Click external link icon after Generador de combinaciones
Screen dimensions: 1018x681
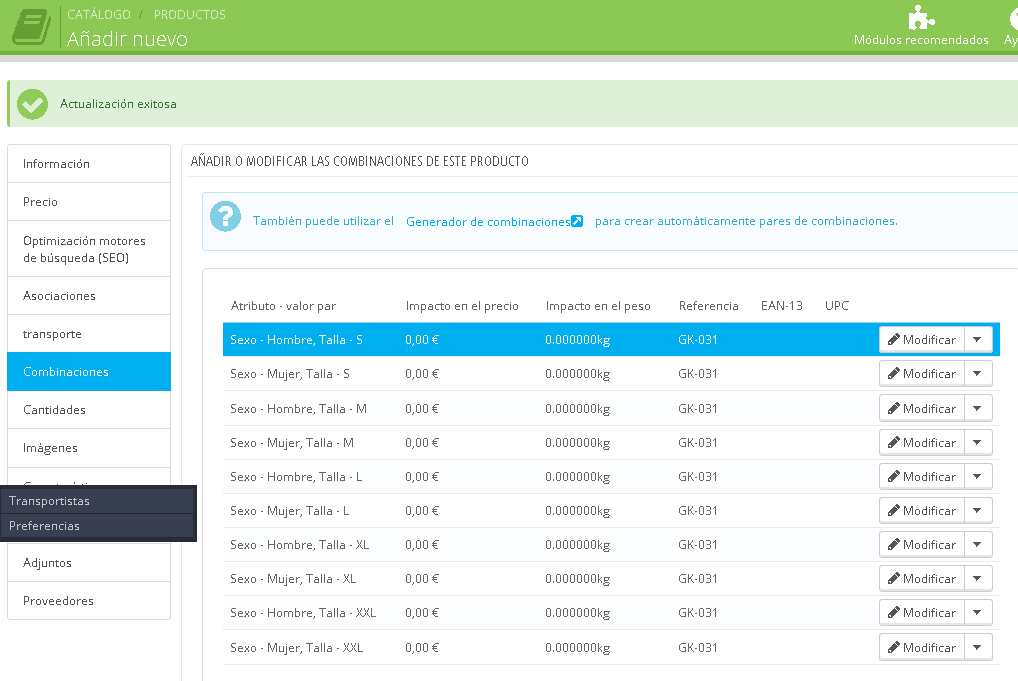pos(577,222)
